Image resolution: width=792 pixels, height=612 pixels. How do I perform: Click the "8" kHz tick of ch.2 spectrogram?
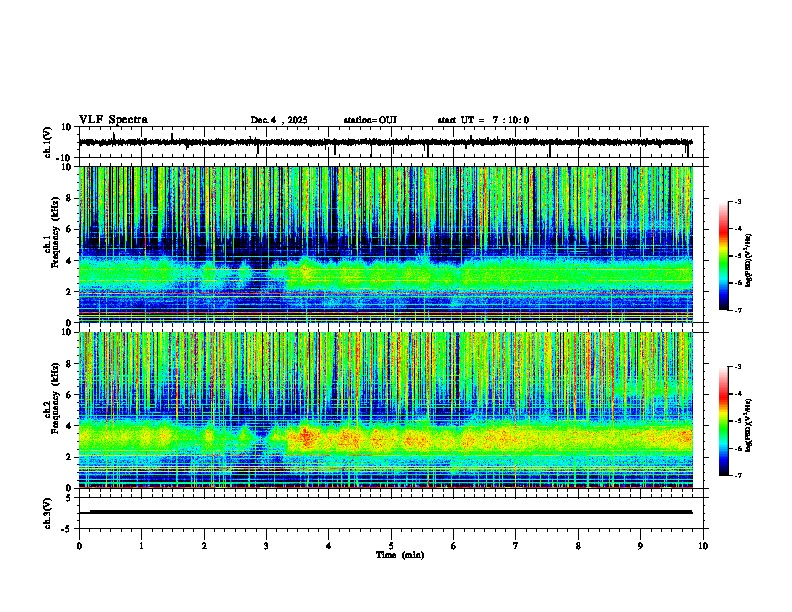69,364
